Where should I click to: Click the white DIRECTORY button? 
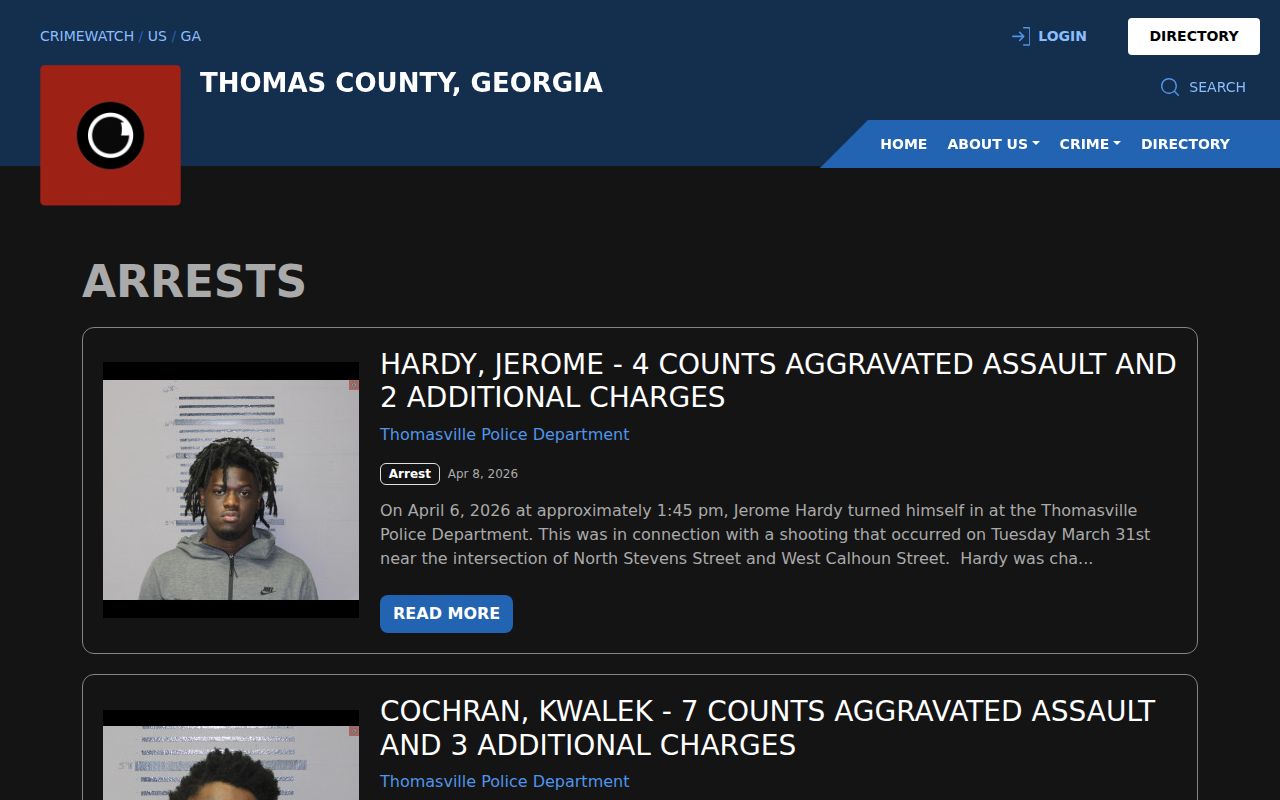(x=1194, y=36)
